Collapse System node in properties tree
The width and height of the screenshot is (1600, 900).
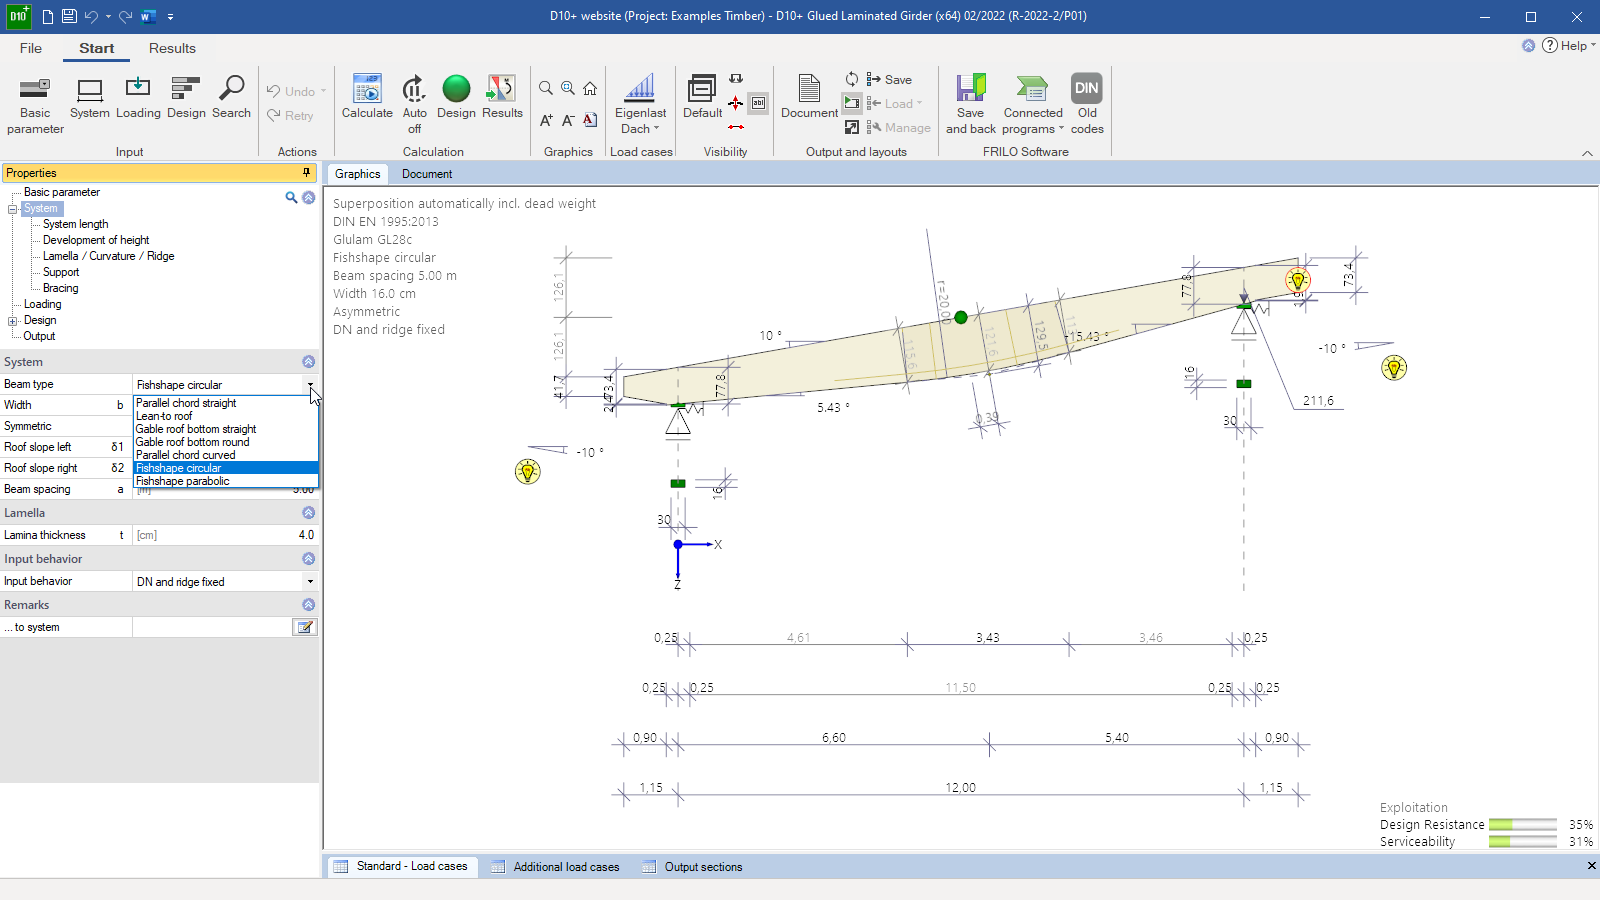coord(13,209)
